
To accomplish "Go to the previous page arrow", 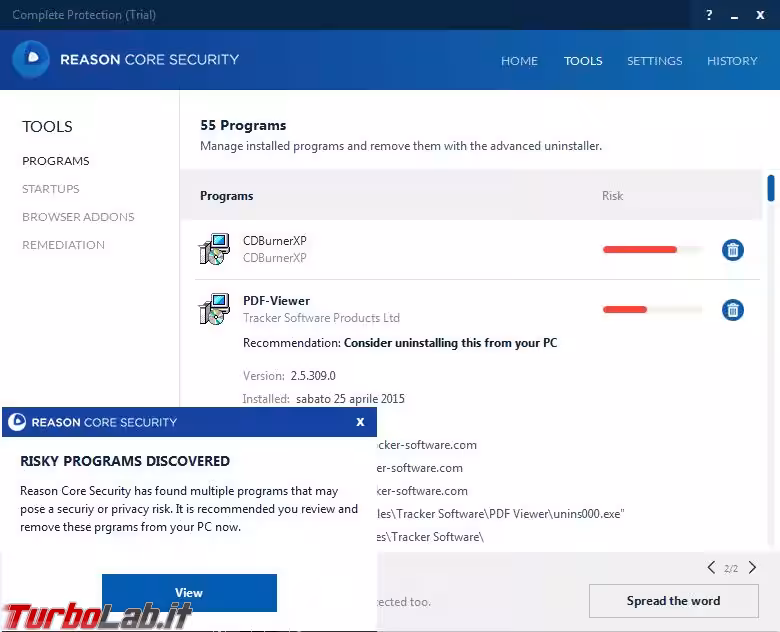I will click(711, 568).
